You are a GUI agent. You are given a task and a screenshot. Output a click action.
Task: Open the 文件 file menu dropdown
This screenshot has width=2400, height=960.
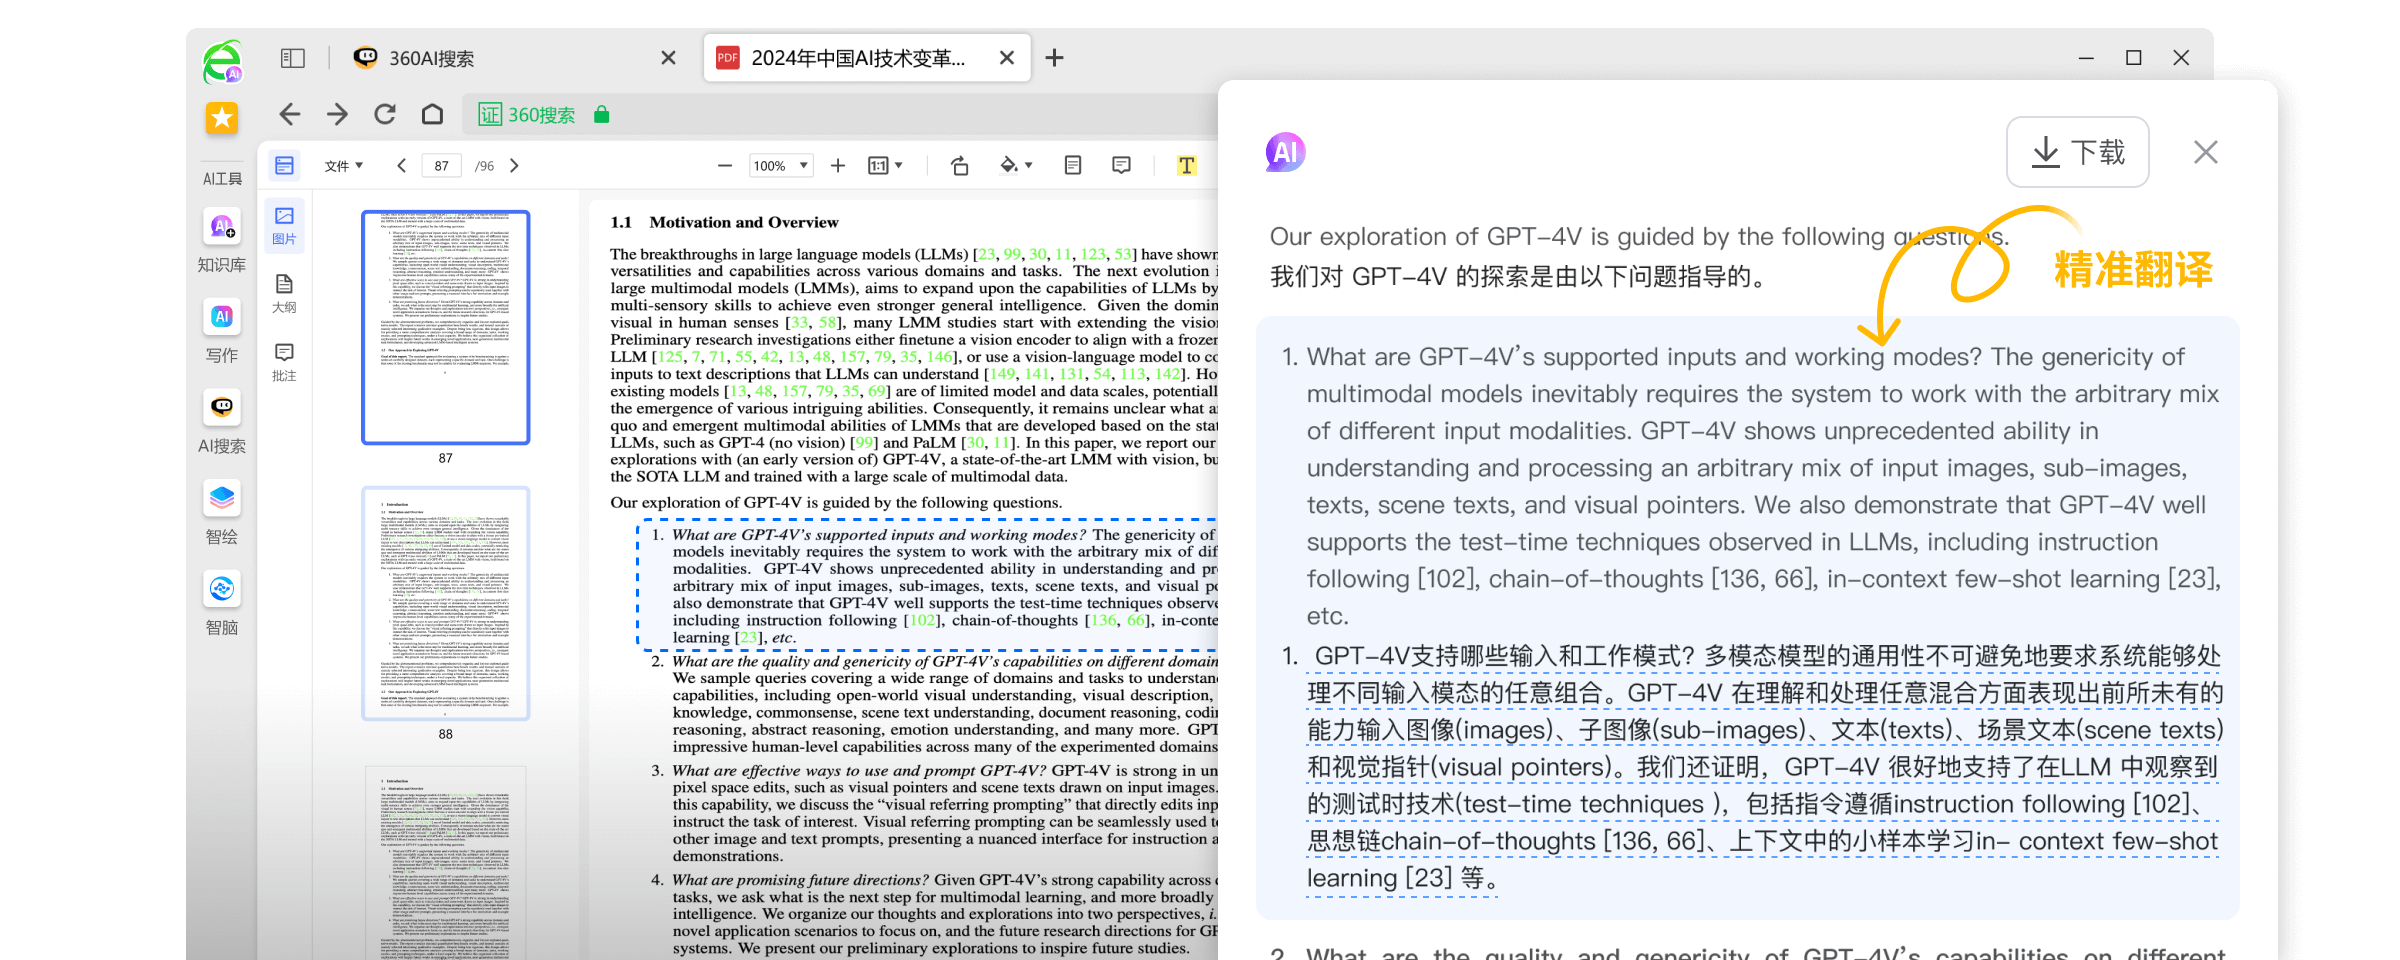[x=343, y=165]
